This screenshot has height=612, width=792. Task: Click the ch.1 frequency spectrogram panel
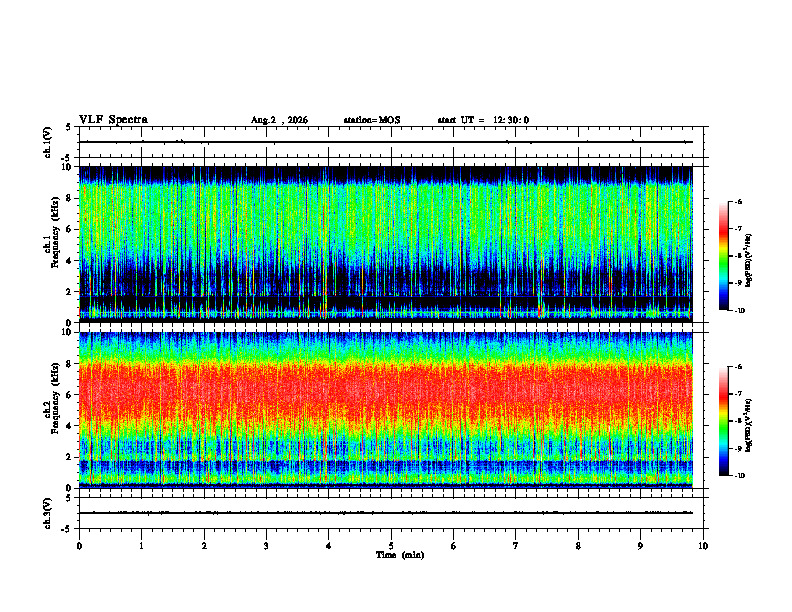click(386, 244)
